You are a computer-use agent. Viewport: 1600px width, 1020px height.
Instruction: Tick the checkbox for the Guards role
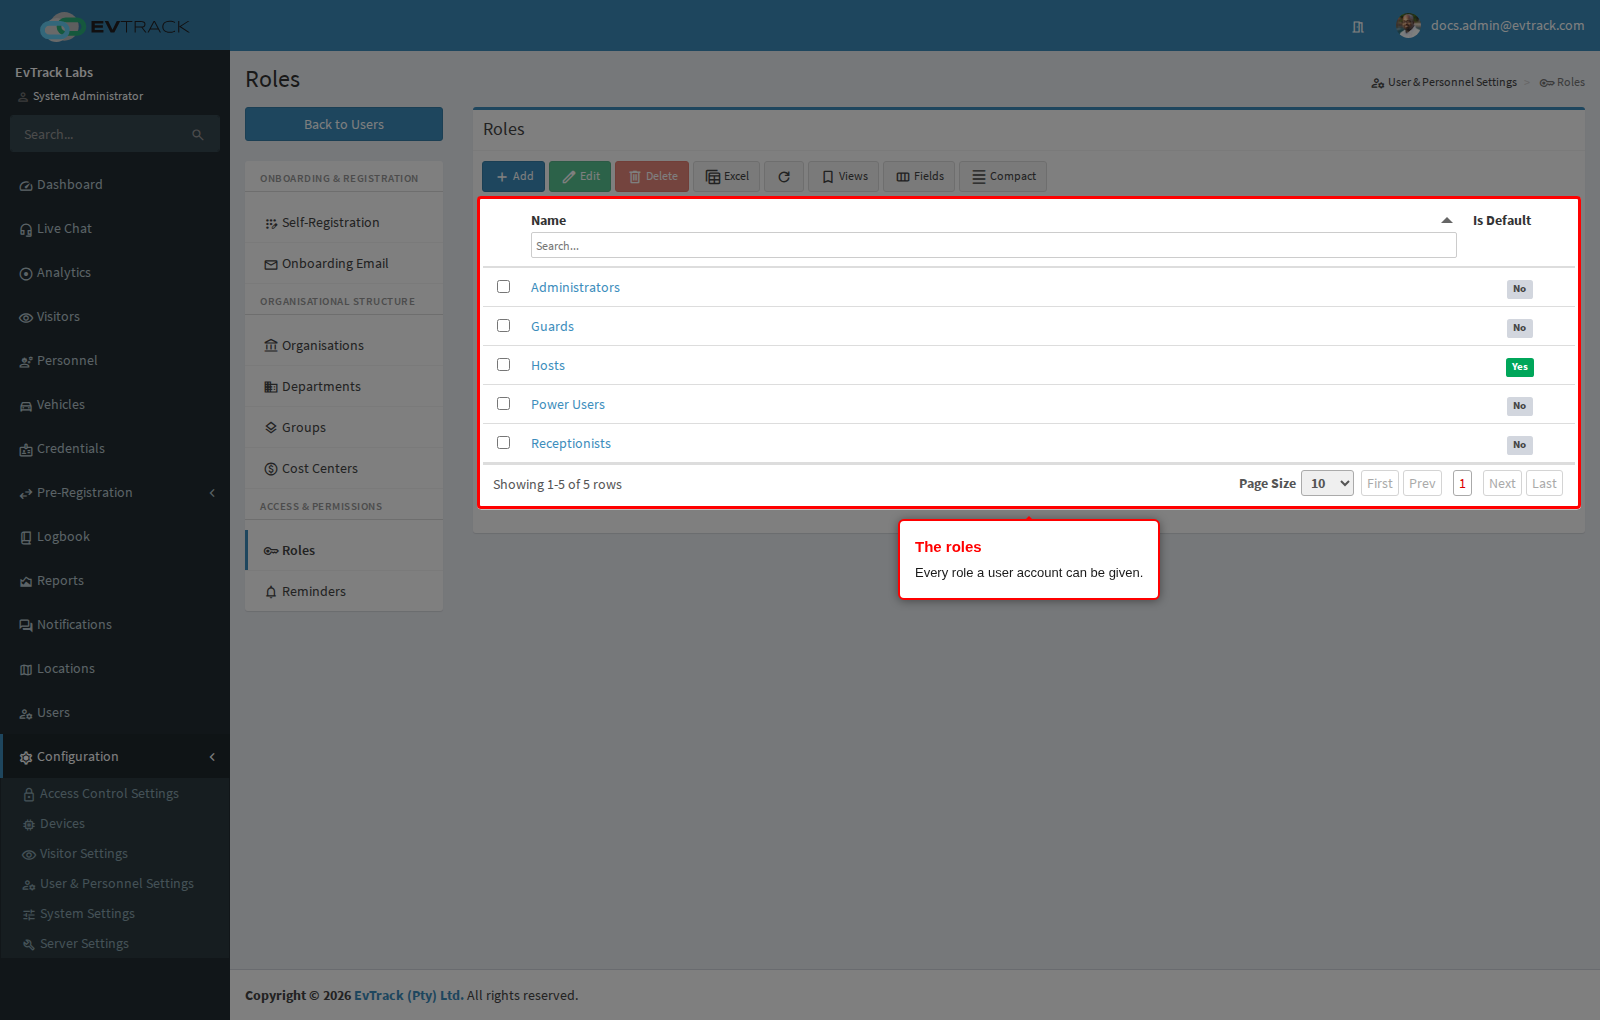[504, 326]
